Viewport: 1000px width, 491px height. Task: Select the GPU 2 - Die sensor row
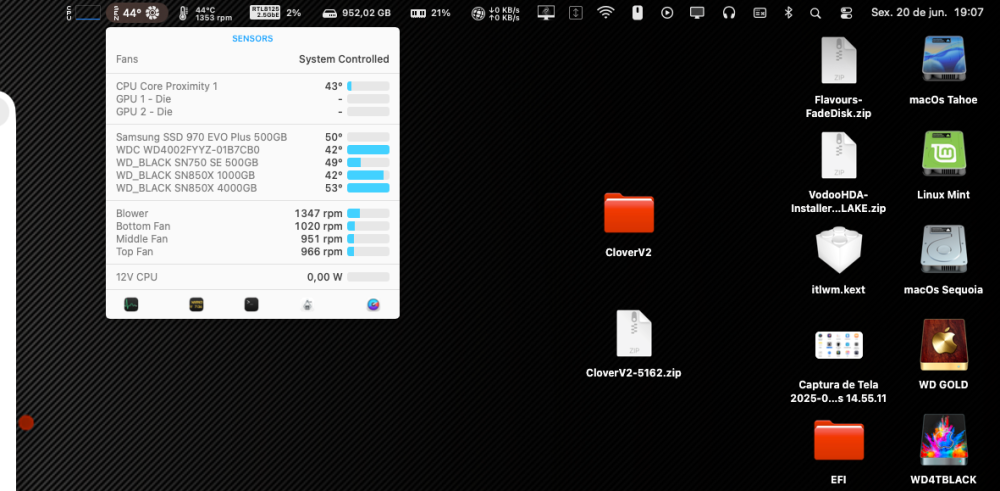point(253,112)
